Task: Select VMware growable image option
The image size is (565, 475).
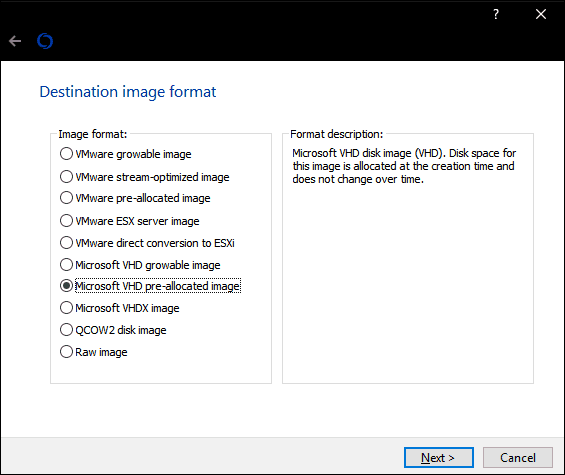Action: 126,154
